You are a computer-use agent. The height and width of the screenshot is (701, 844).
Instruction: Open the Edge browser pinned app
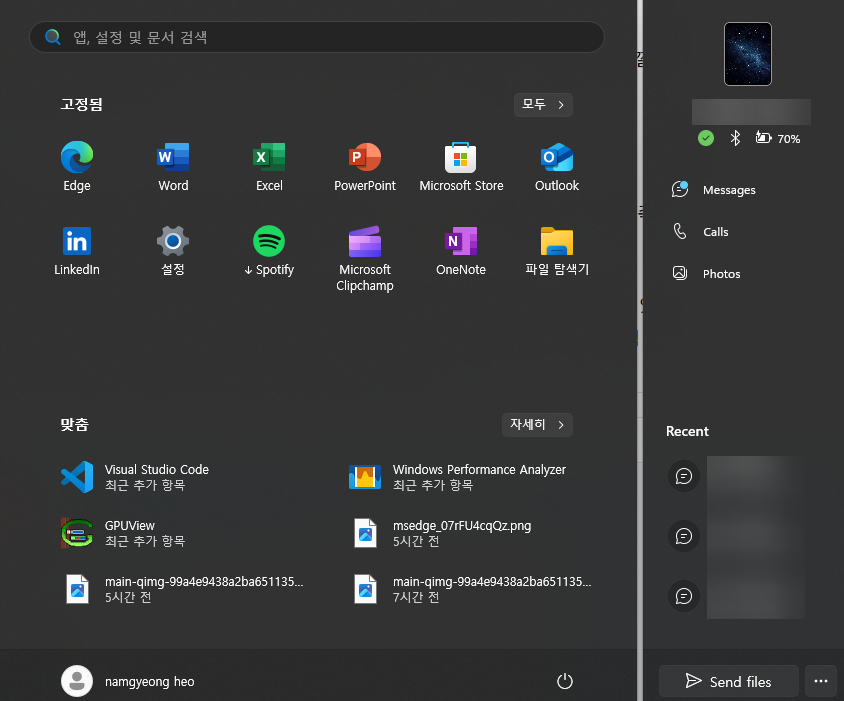pyautogui.click(x=76, y=166)
